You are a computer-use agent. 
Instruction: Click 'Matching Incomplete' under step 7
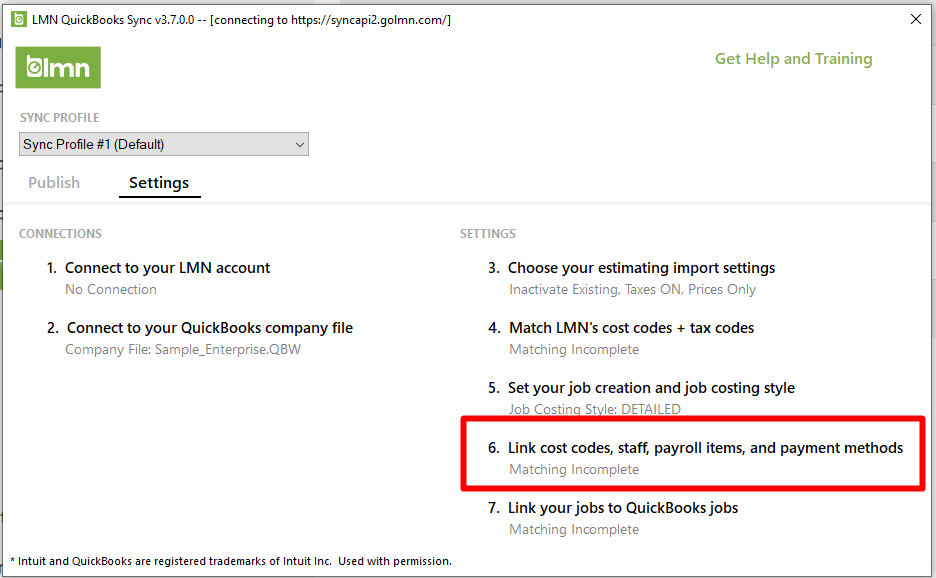tap(574, 530)
